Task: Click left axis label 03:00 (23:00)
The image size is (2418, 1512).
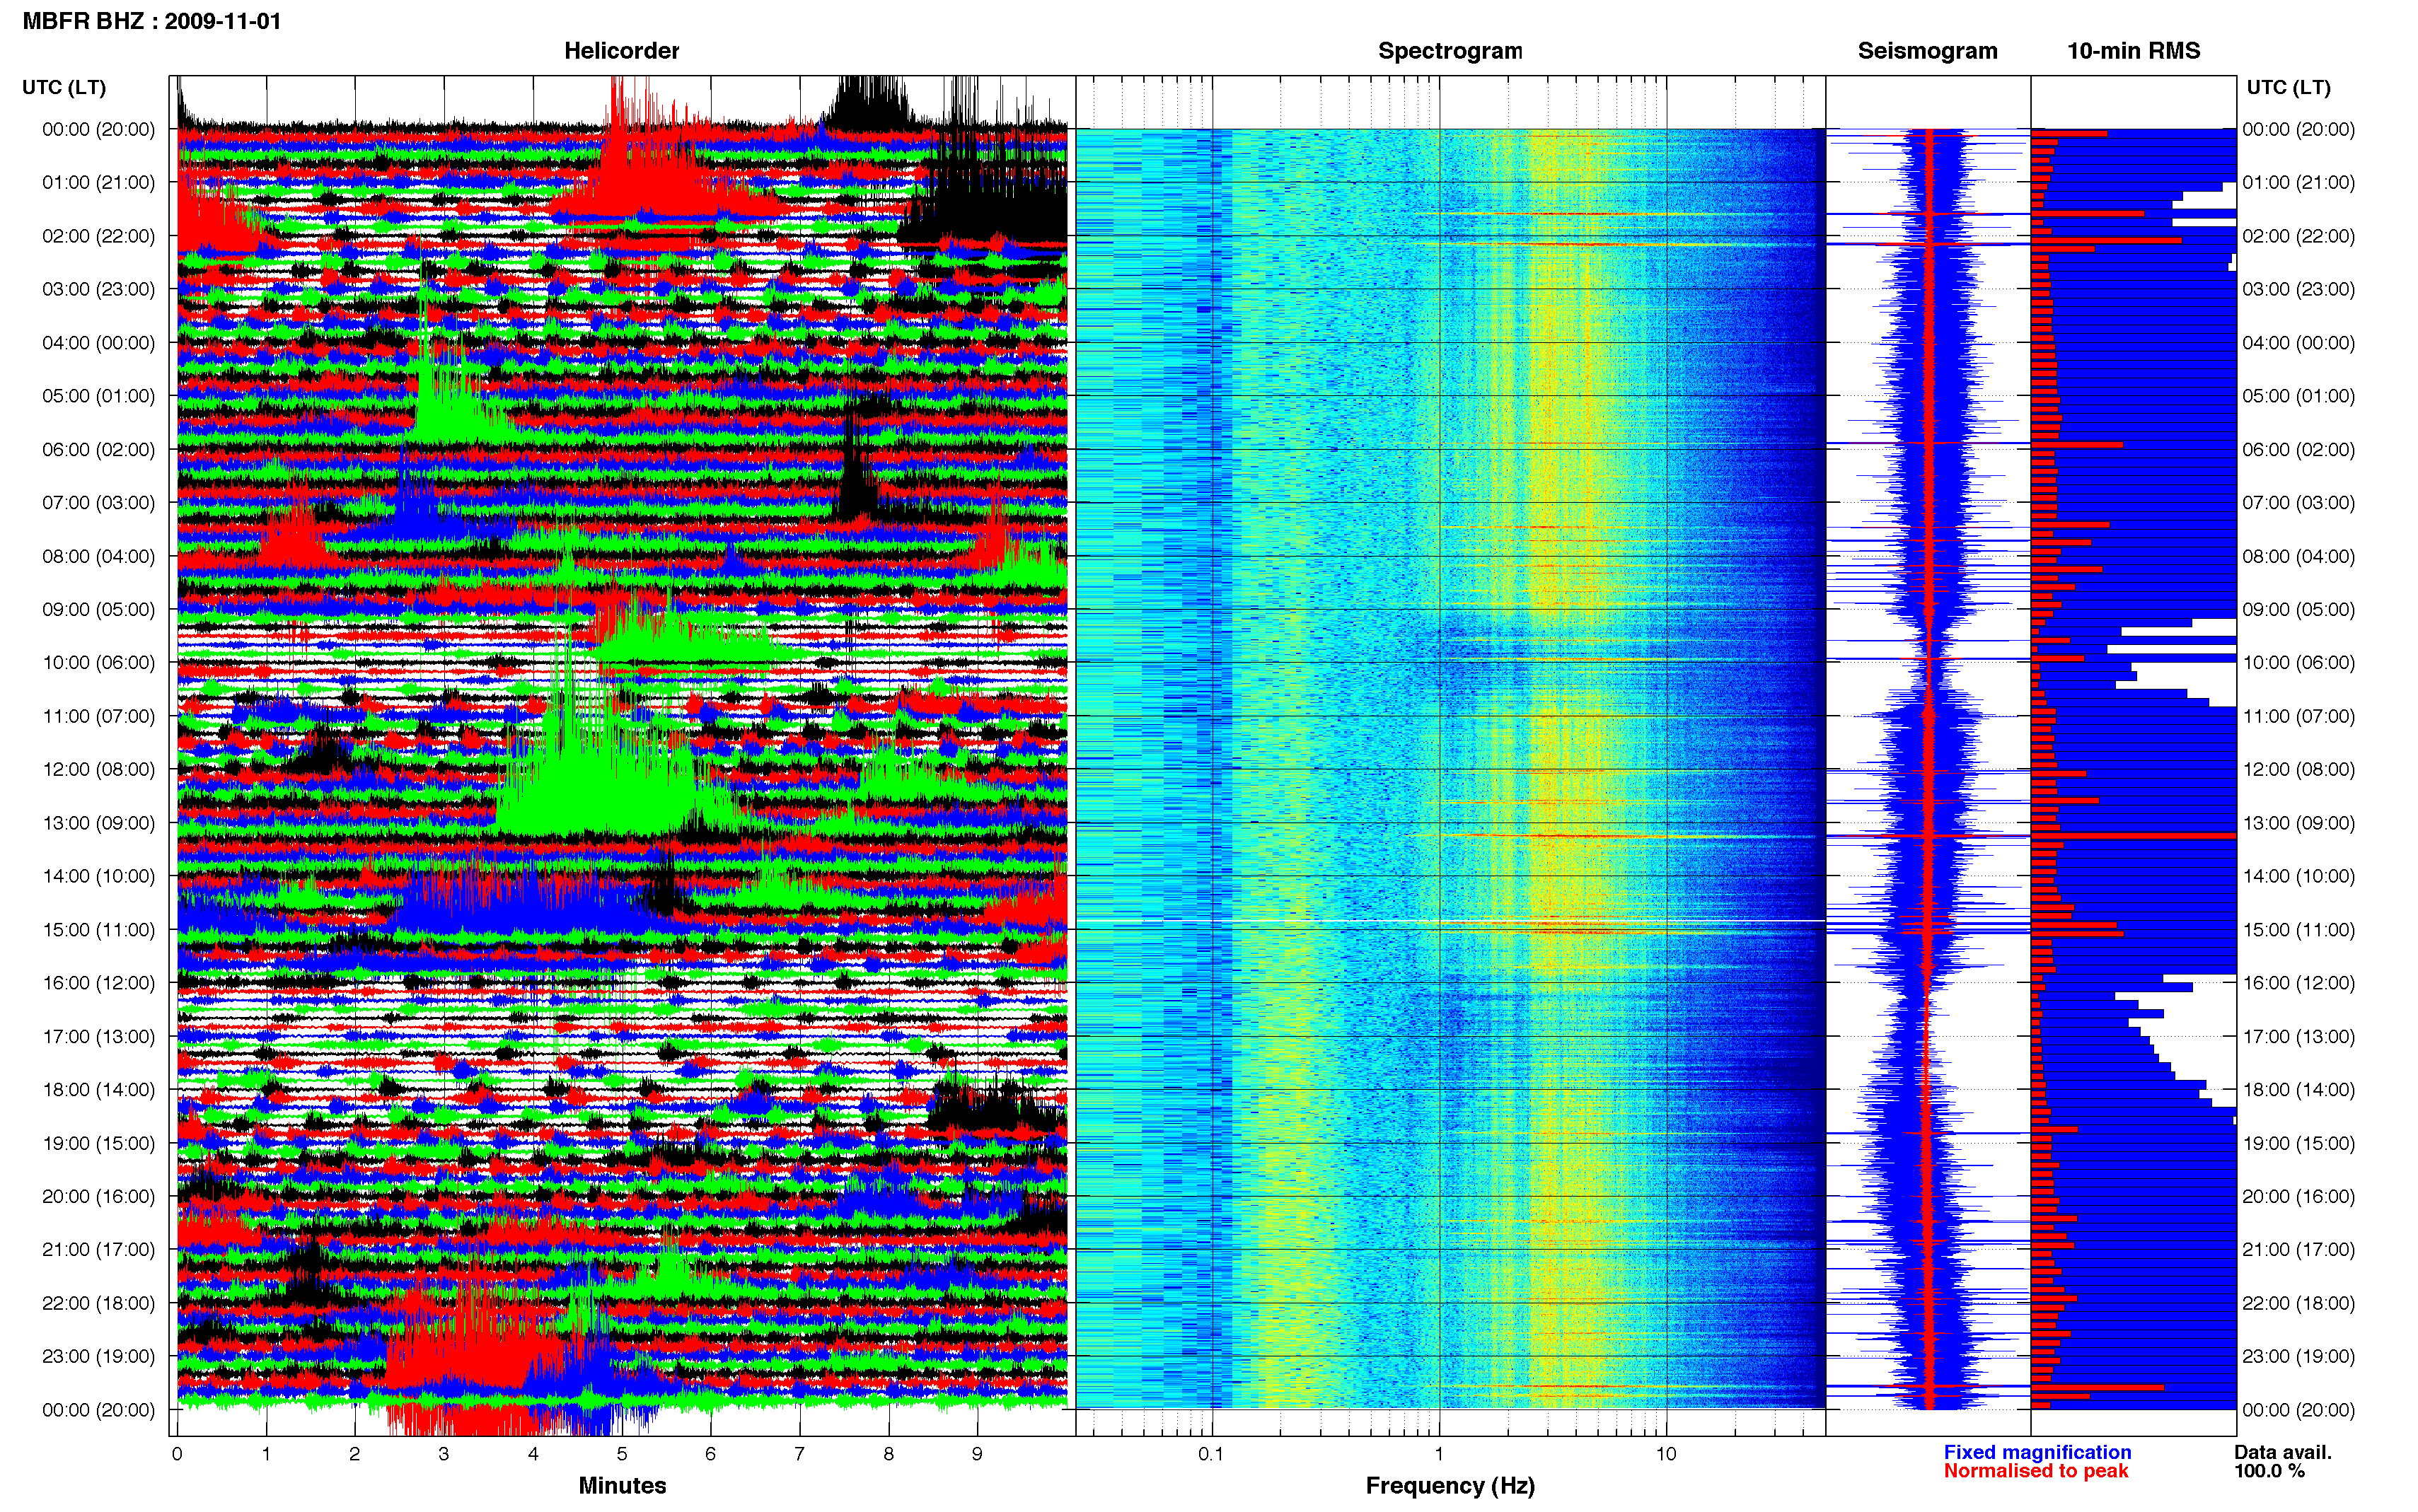Action: (x=98, y=289)
